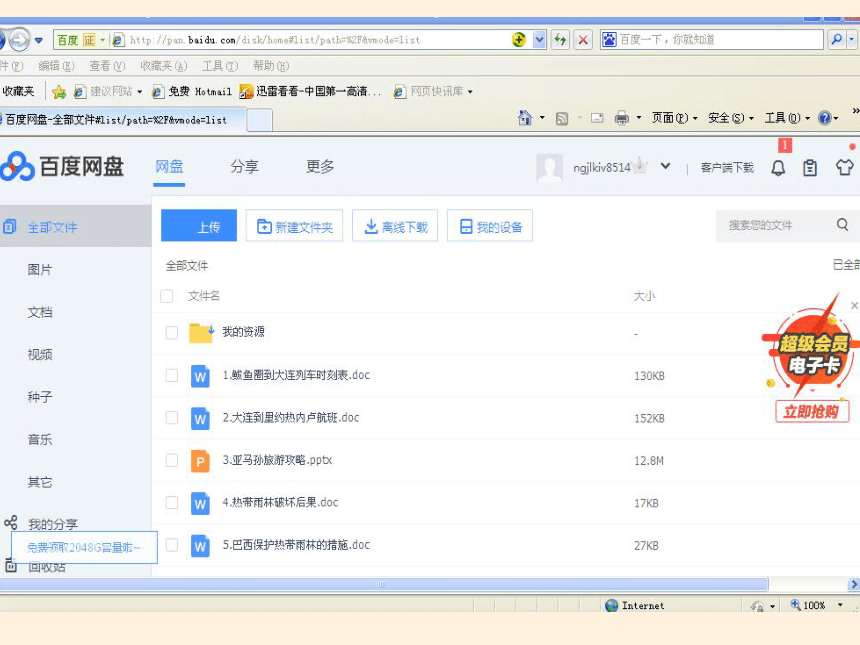Click Word icon of 4.热带雨林破坏后果.doc
This screenshot has height=645, width=860.
tap(200, 503)
